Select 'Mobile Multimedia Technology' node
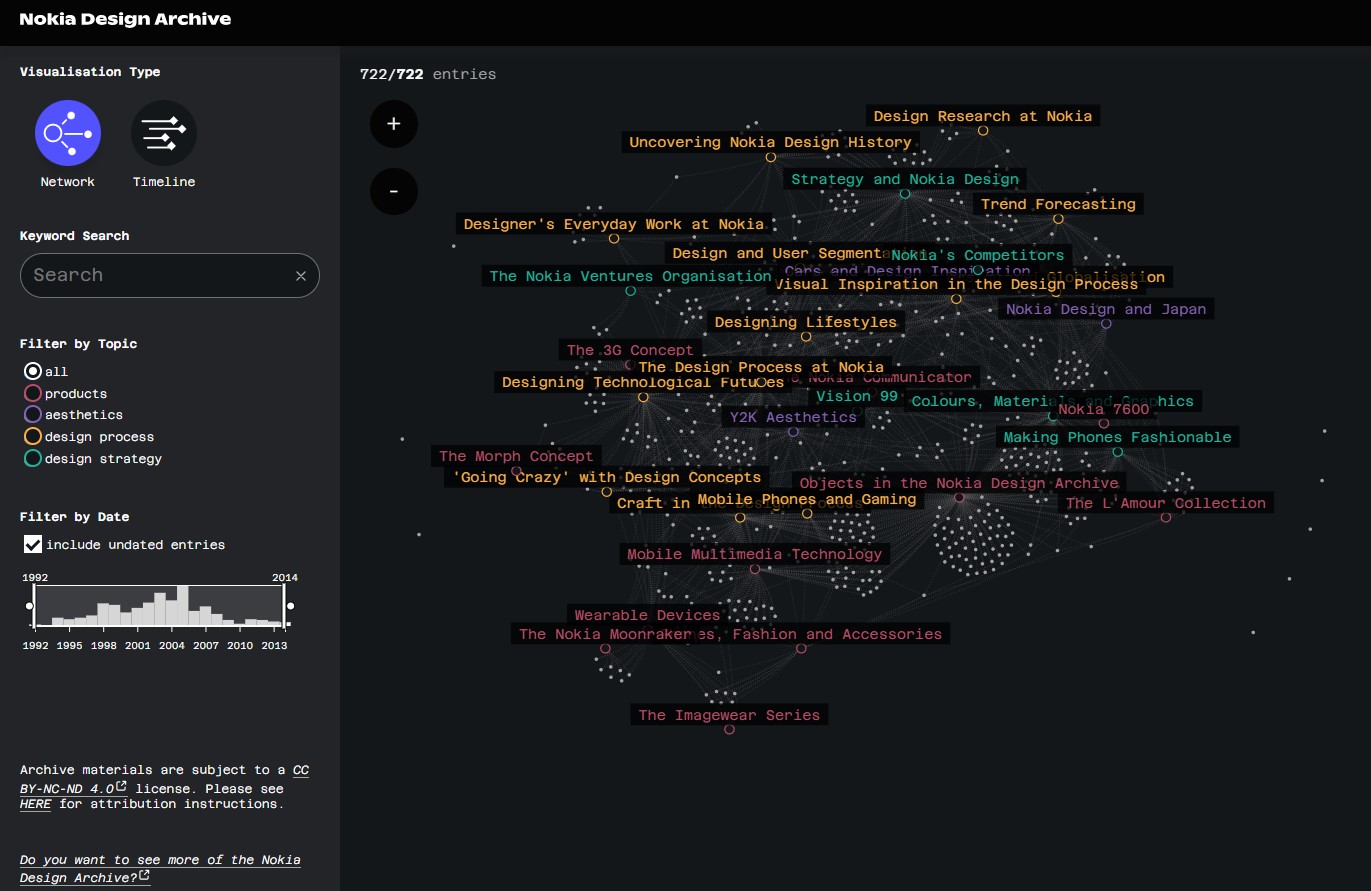 (x=755, y=554)
